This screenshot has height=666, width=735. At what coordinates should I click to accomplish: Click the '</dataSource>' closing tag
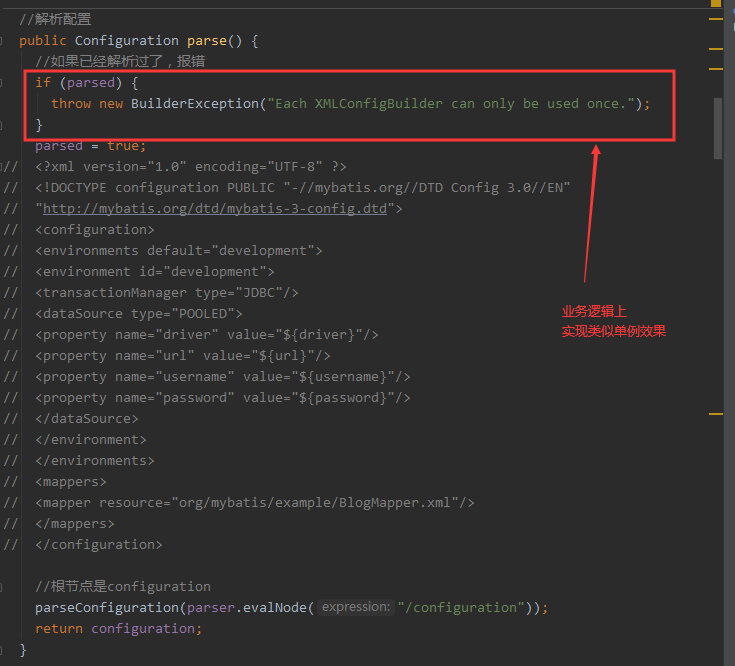coord(87,419)
